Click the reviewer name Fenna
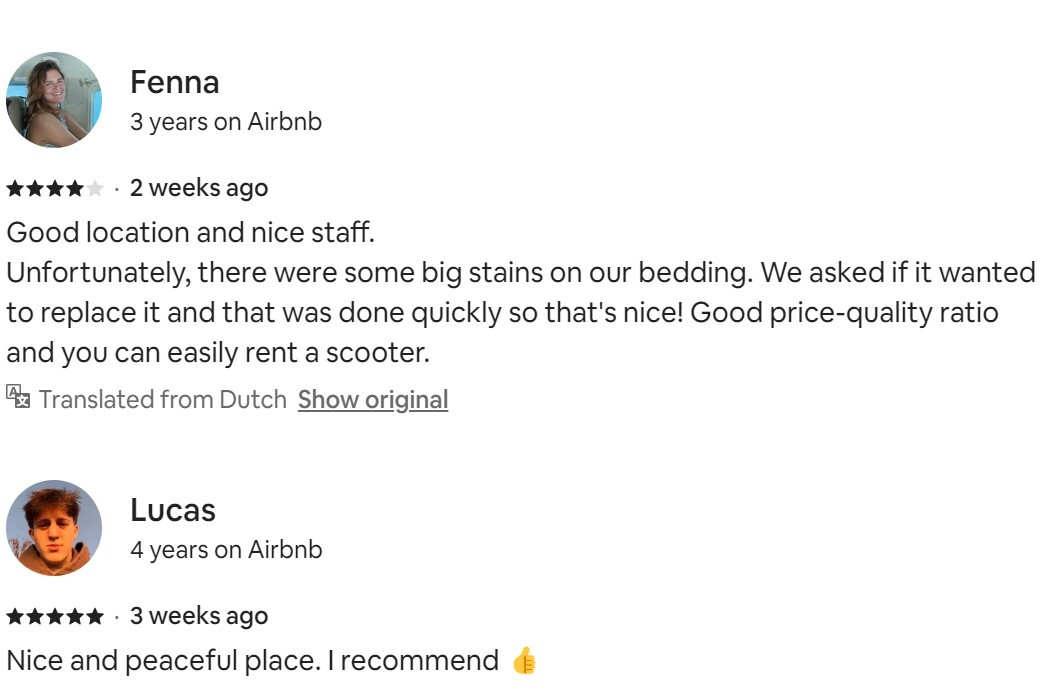This screenshot has width=1050, height=696. (175, 82)
